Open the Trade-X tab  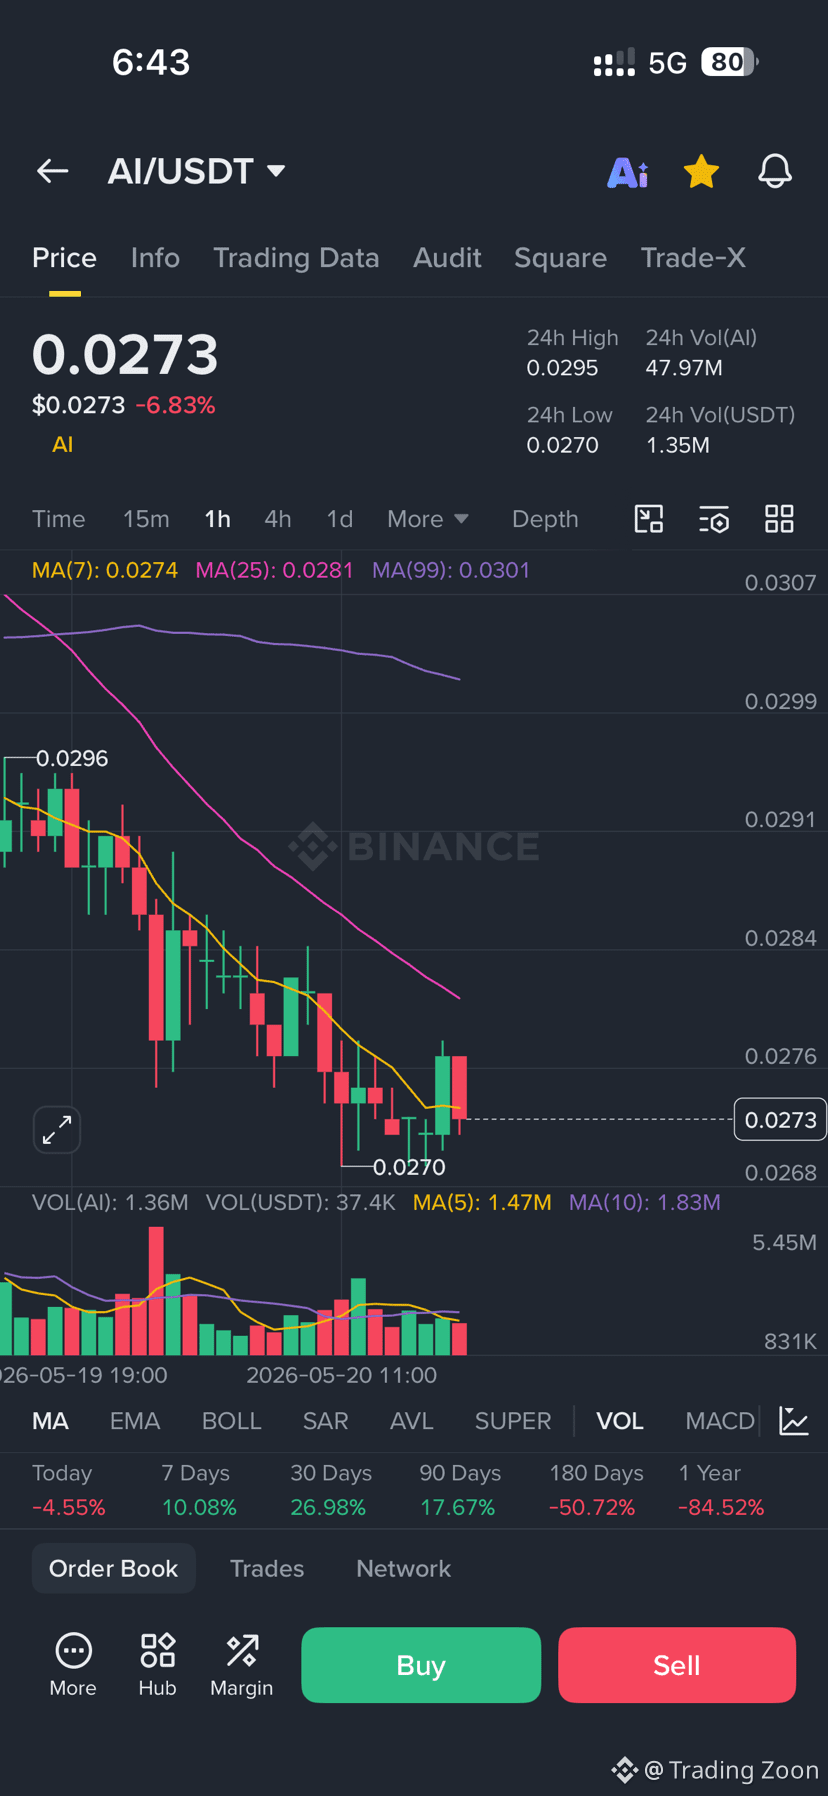point(693,258)
